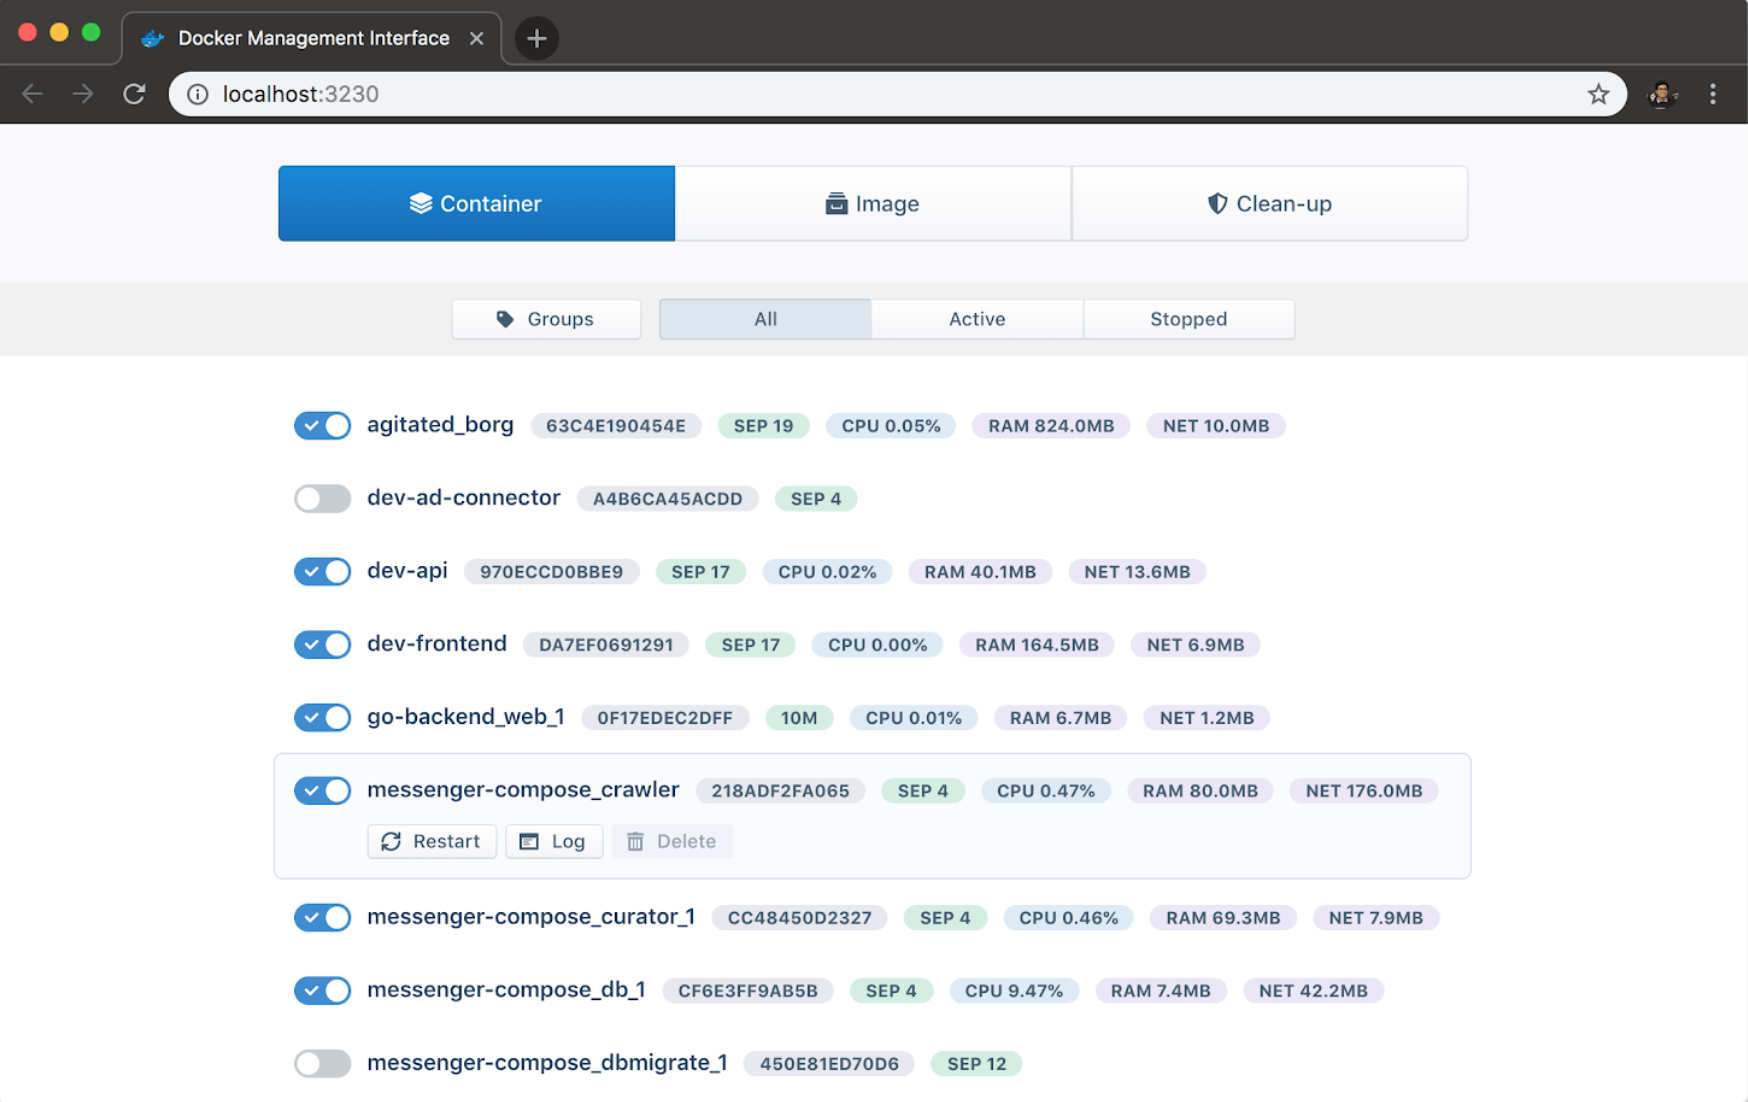Image resolution: width=1748 pixels, height=1102 pixels.
Task: View the Log for messenger-compose_crawler
Action: 554,841
